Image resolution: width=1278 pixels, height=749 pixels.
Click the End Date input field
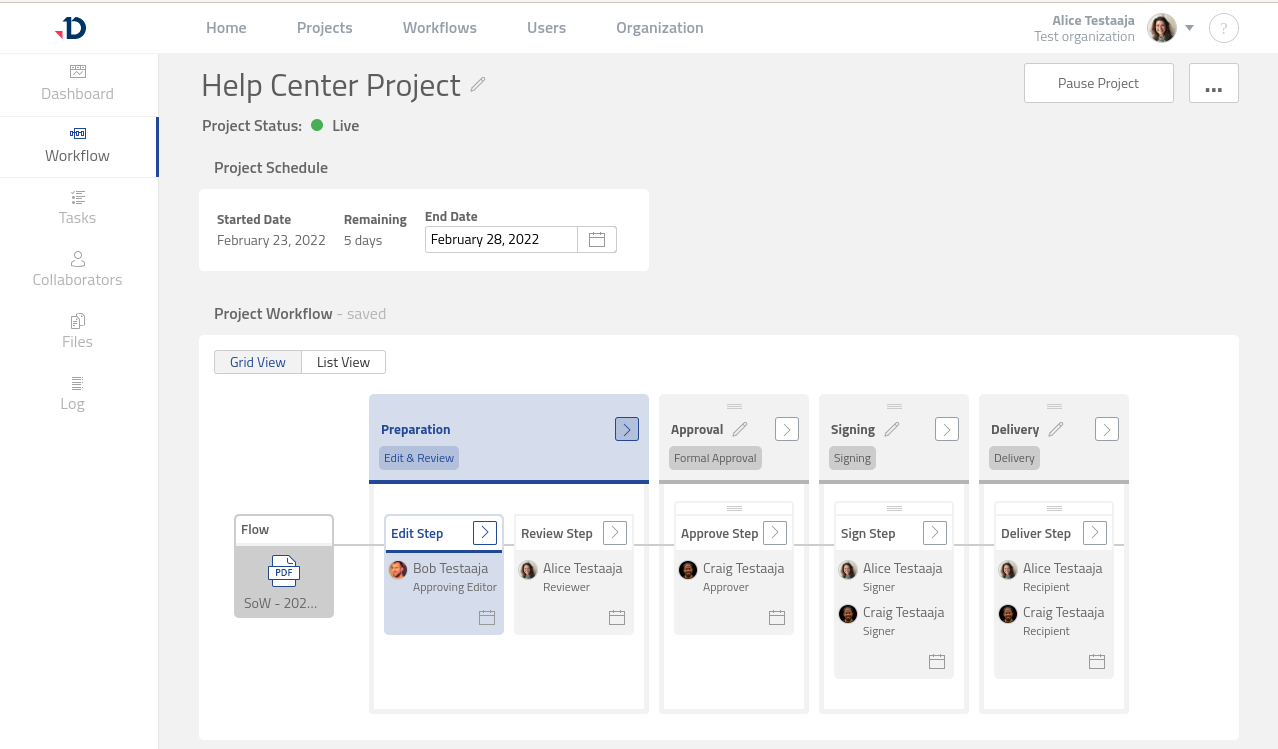(500, 239)
